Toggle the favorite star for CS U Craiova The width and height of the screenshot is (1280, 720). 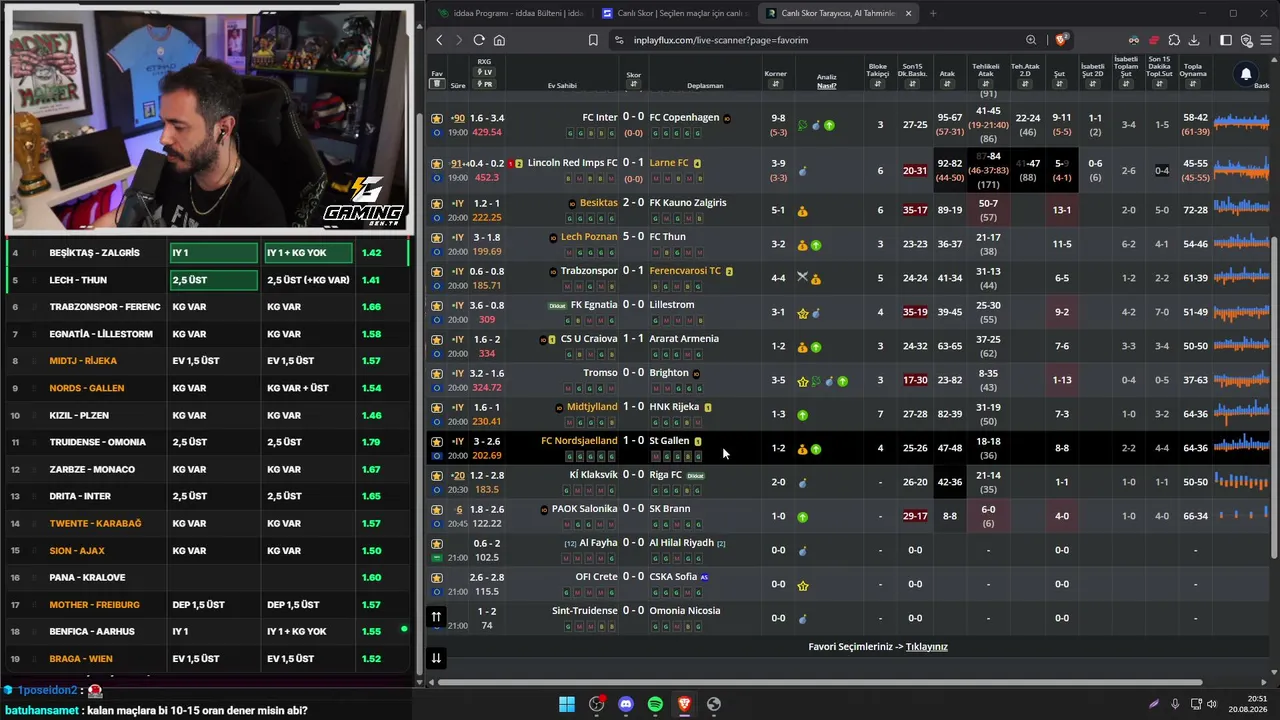(x=437, y=339)
